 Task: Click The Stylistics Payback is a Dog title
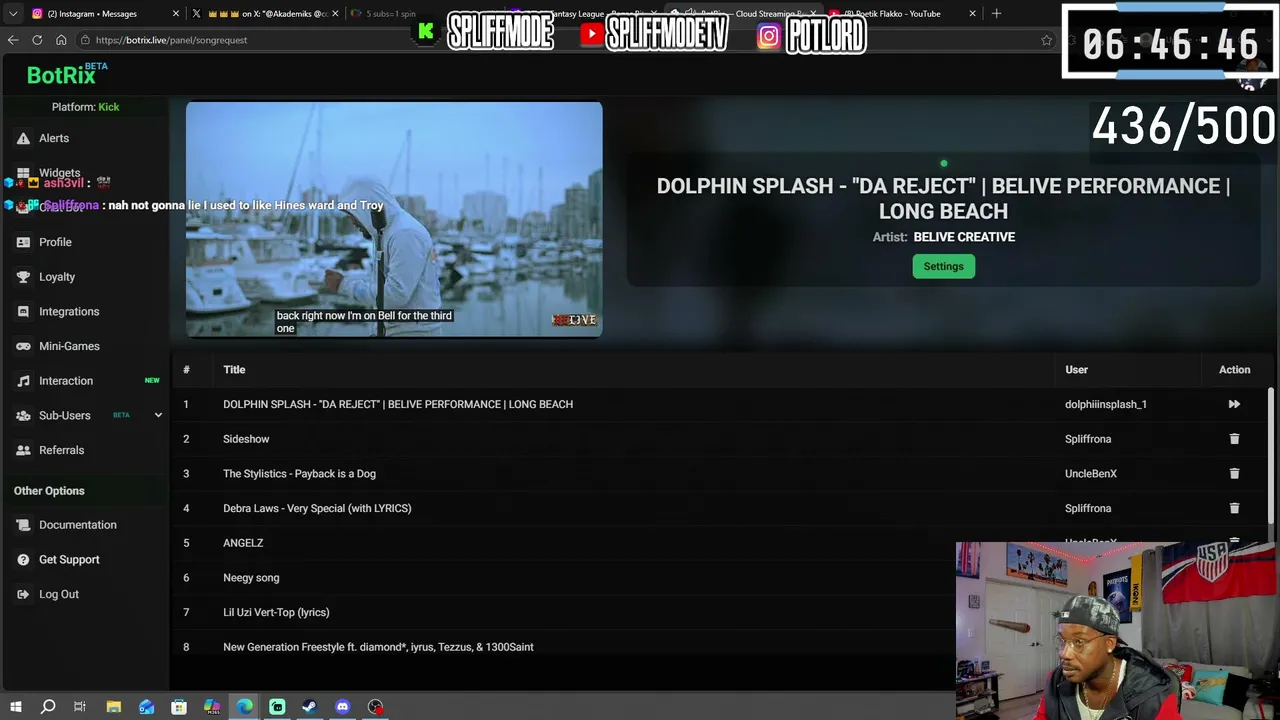[x=299, y=474]
